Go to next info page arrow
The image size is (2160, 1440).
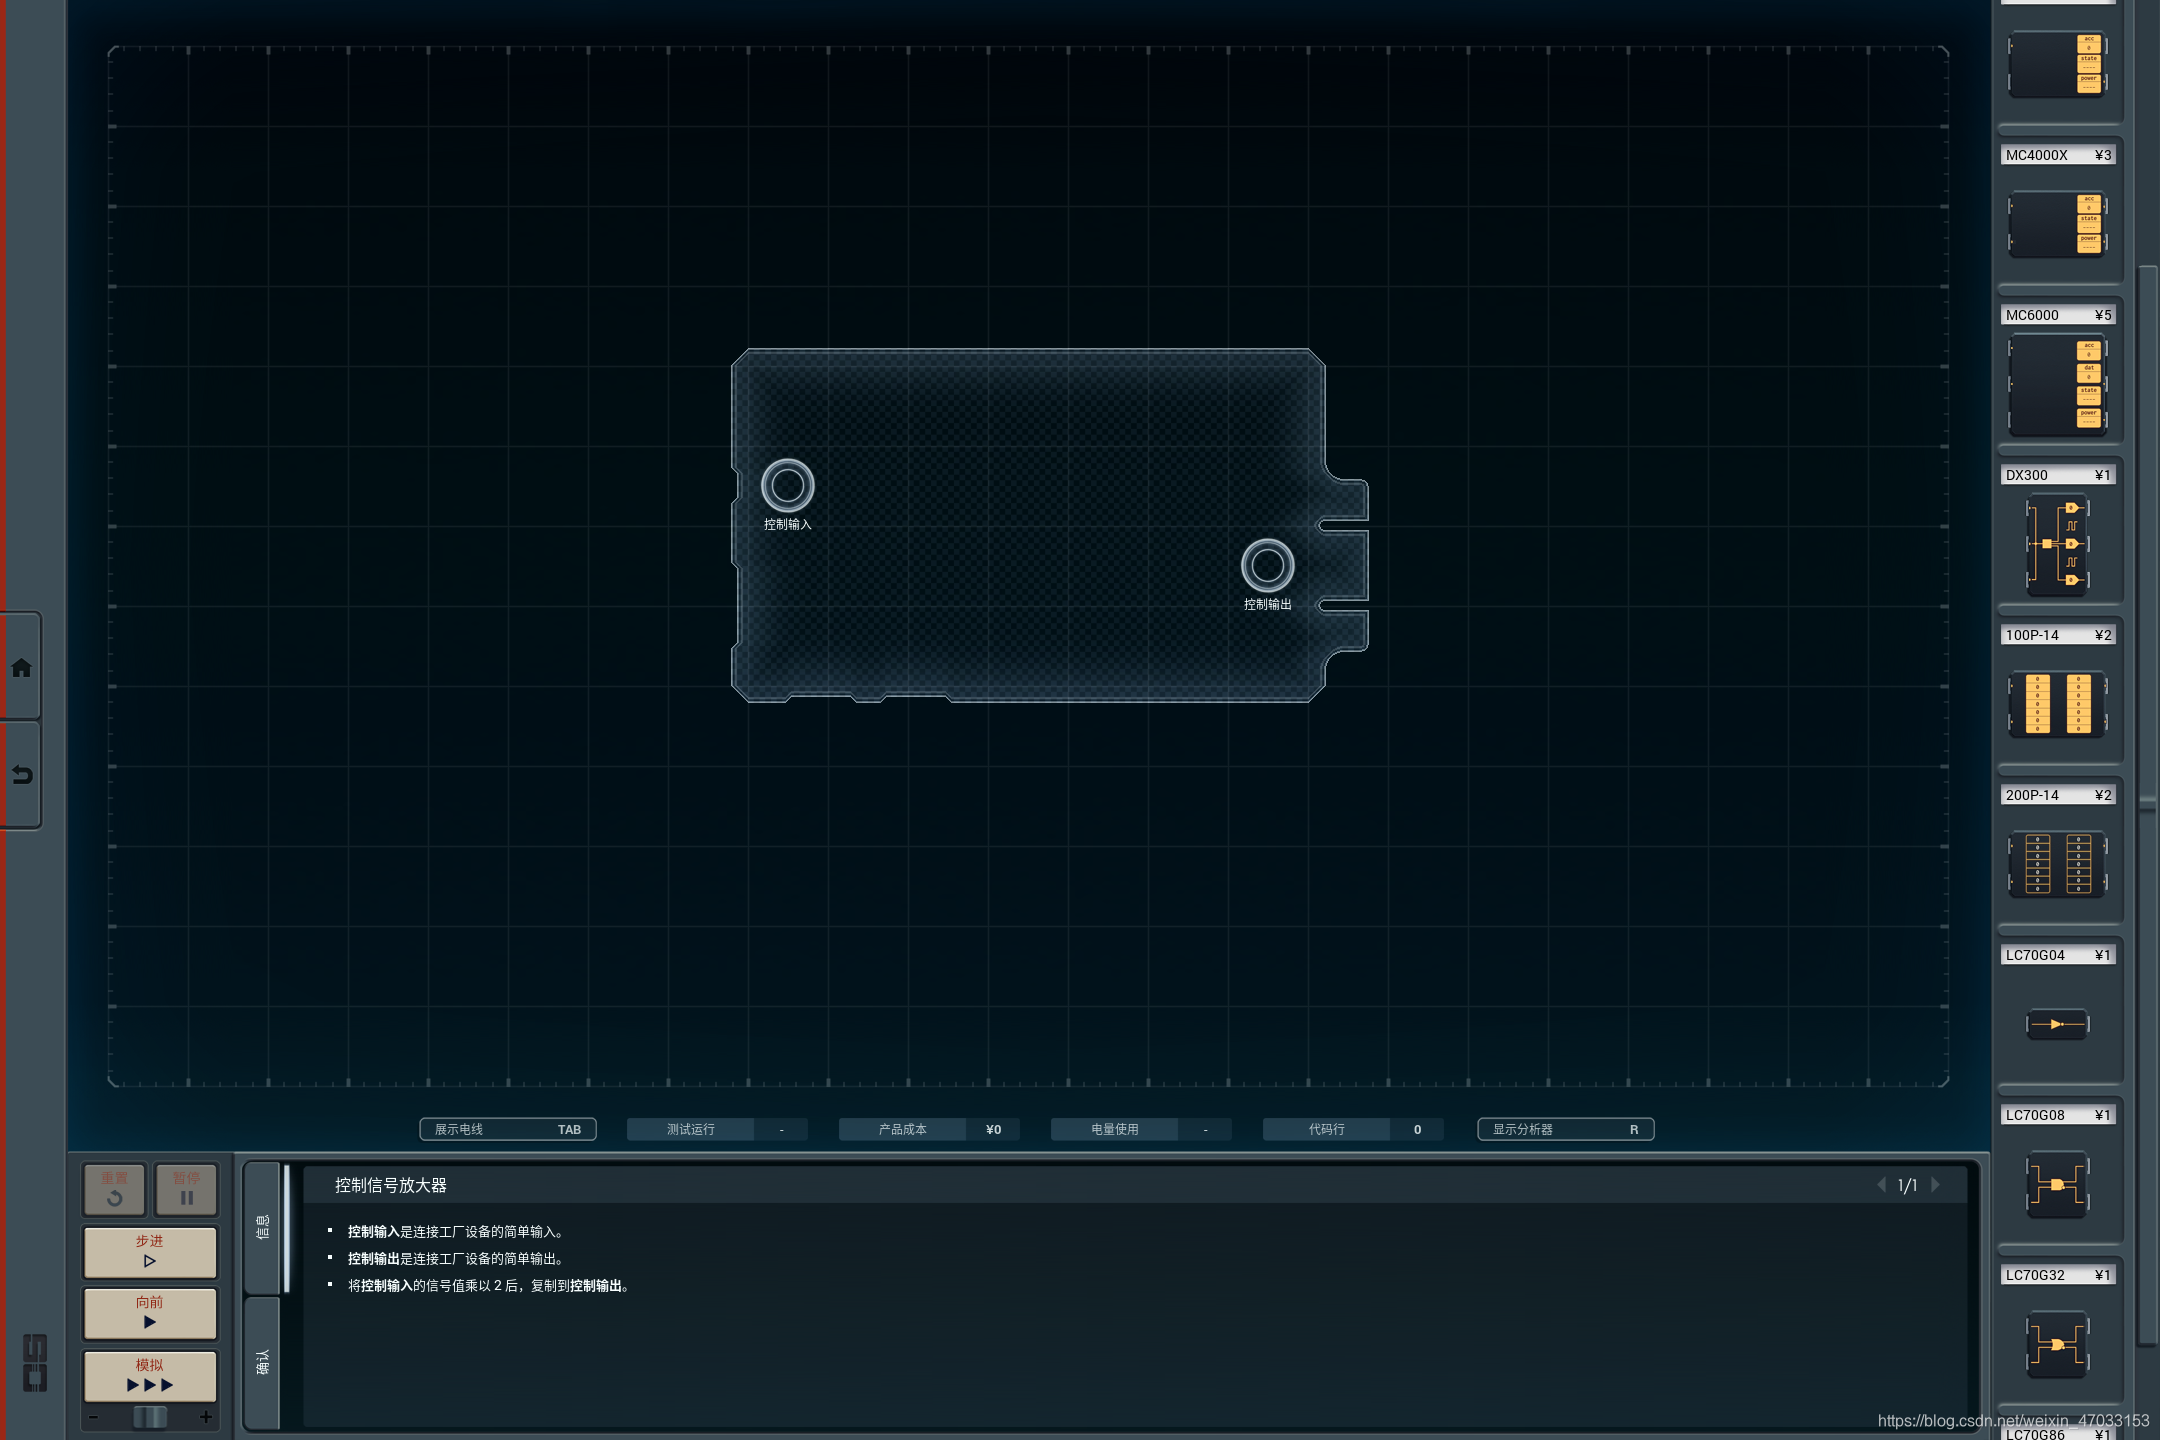pyautogui.click(x=1936, y=1185)
